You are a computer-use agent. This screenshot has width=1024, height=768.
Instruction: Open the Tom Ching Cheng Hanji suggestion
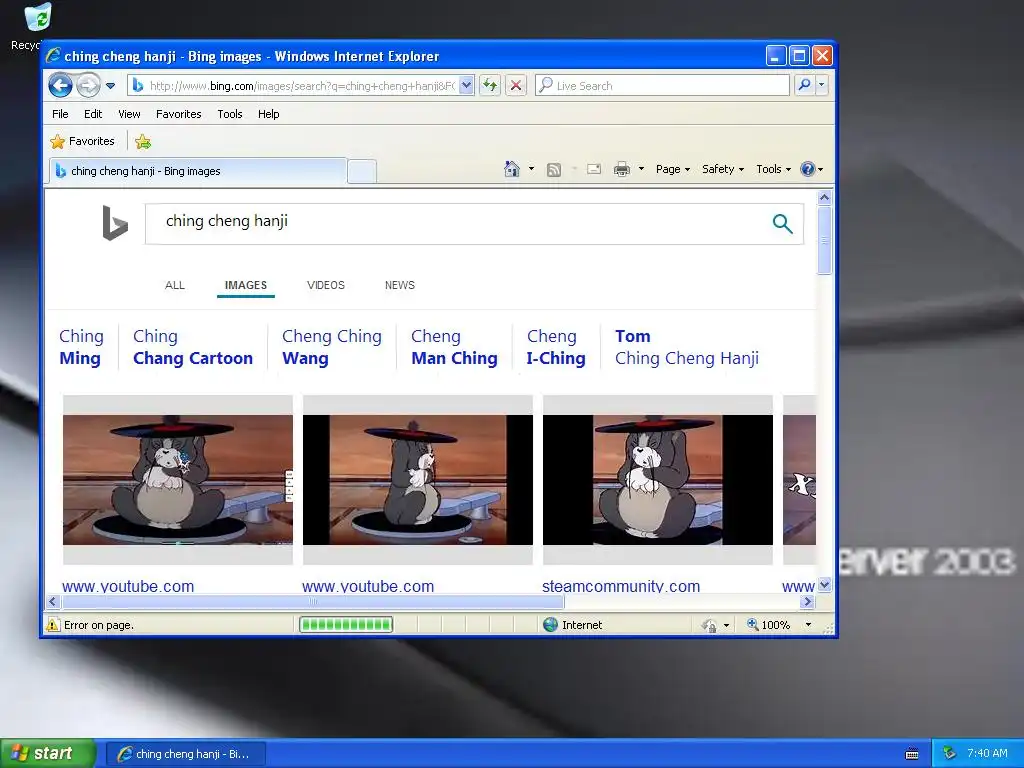[686, 347]
